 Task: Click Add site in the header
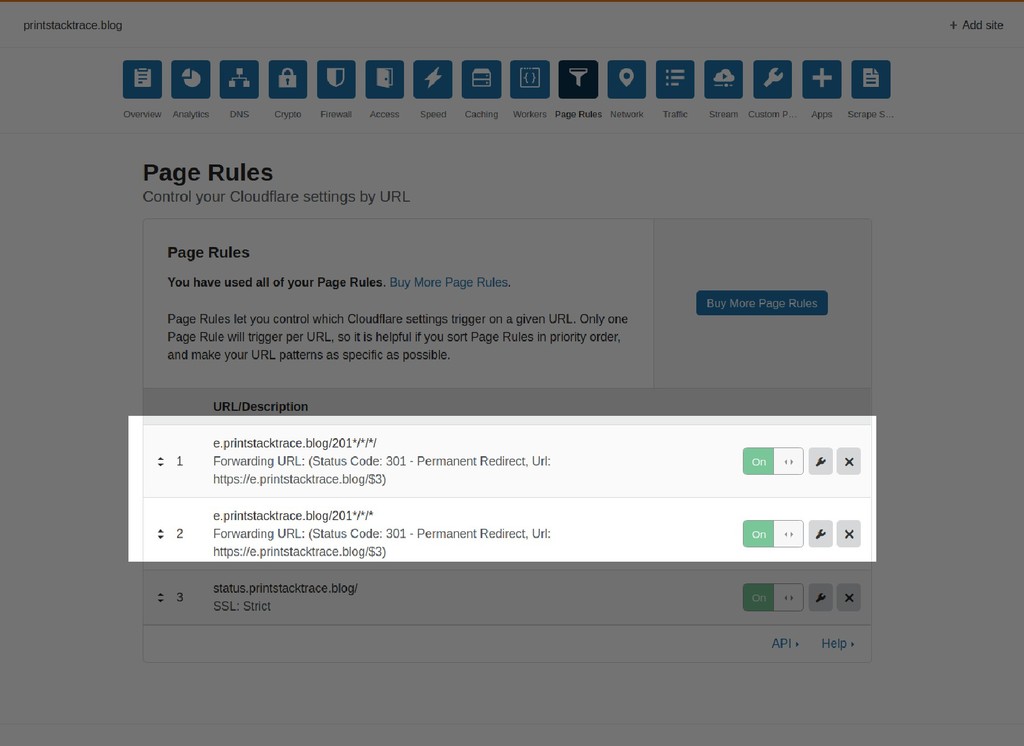976,25
